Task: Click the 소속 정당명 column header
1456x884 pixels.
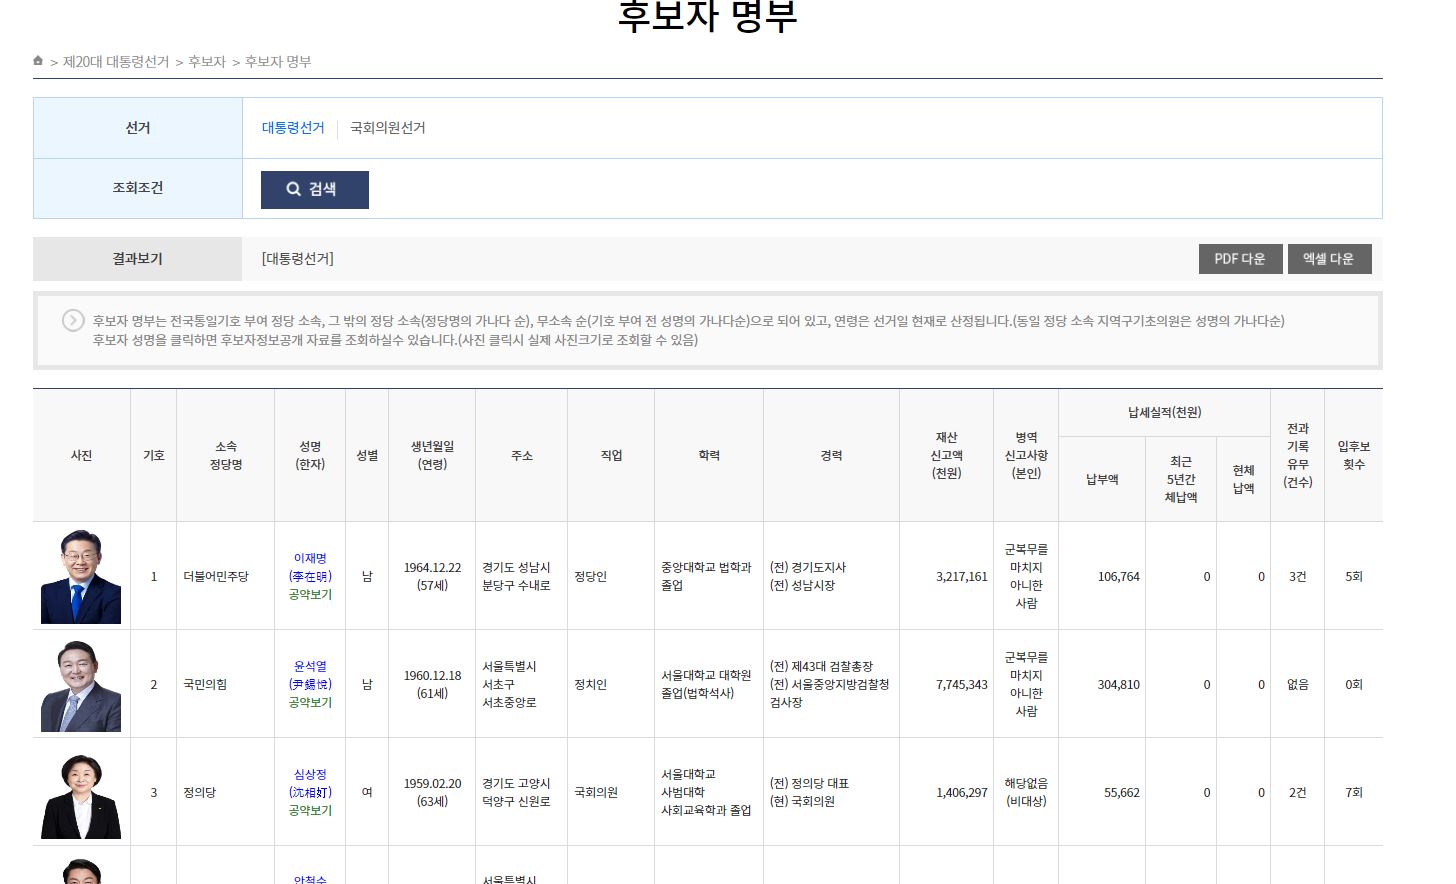Action: click(x=226, y=455)
